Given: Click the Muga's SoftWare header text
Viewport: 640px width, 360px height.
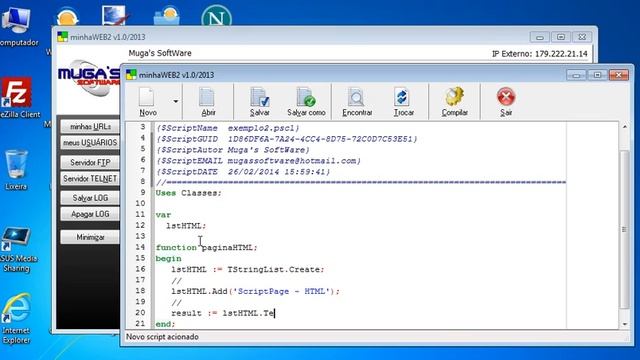Looking at the screenshot, I should click(x=160, y=53).
